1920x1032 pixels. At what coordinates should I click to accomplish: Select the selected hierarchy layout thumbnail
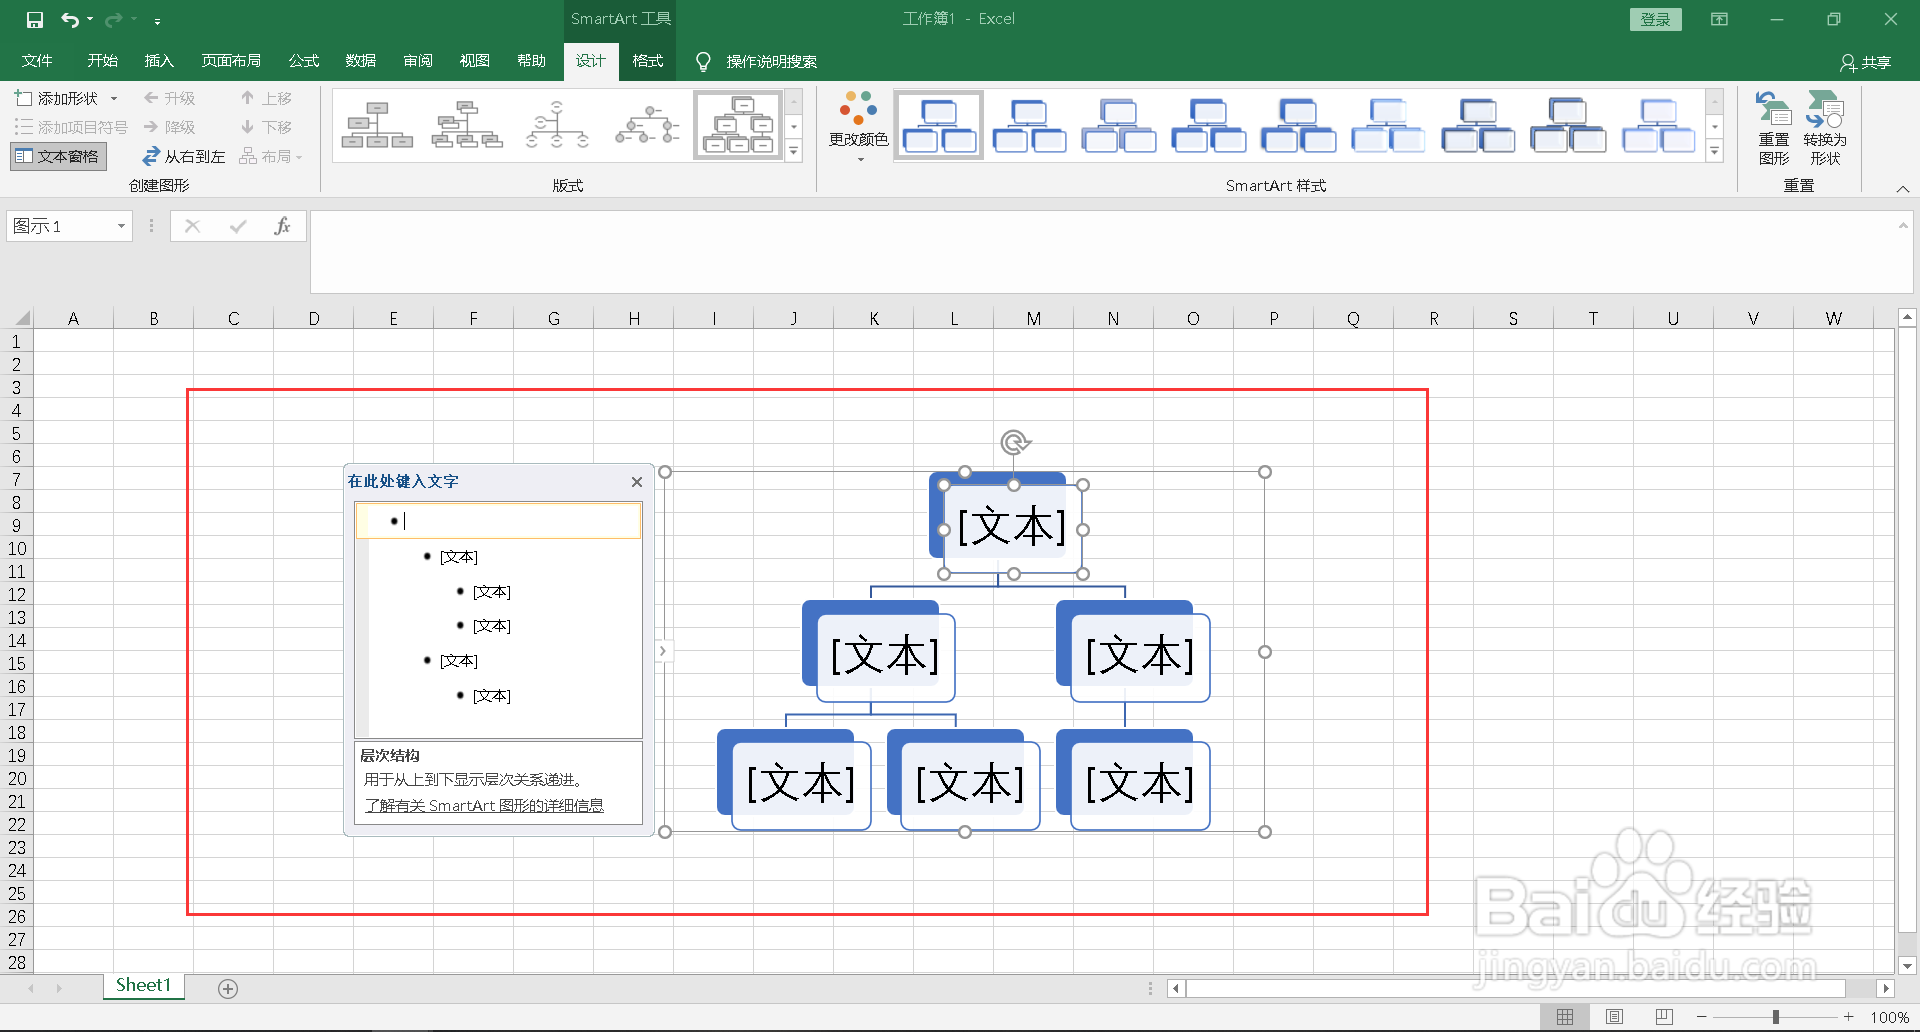738,126
